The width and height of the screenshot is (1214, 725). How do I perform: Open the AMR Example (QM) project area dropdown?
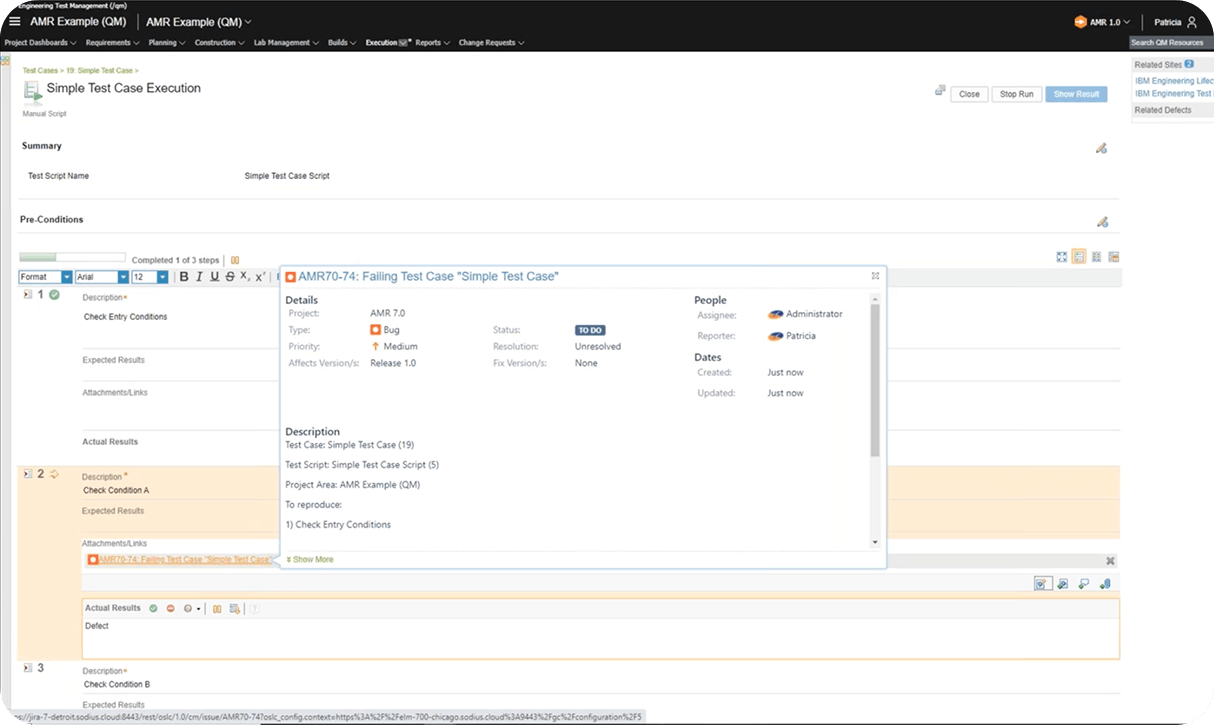pos(199,22)
